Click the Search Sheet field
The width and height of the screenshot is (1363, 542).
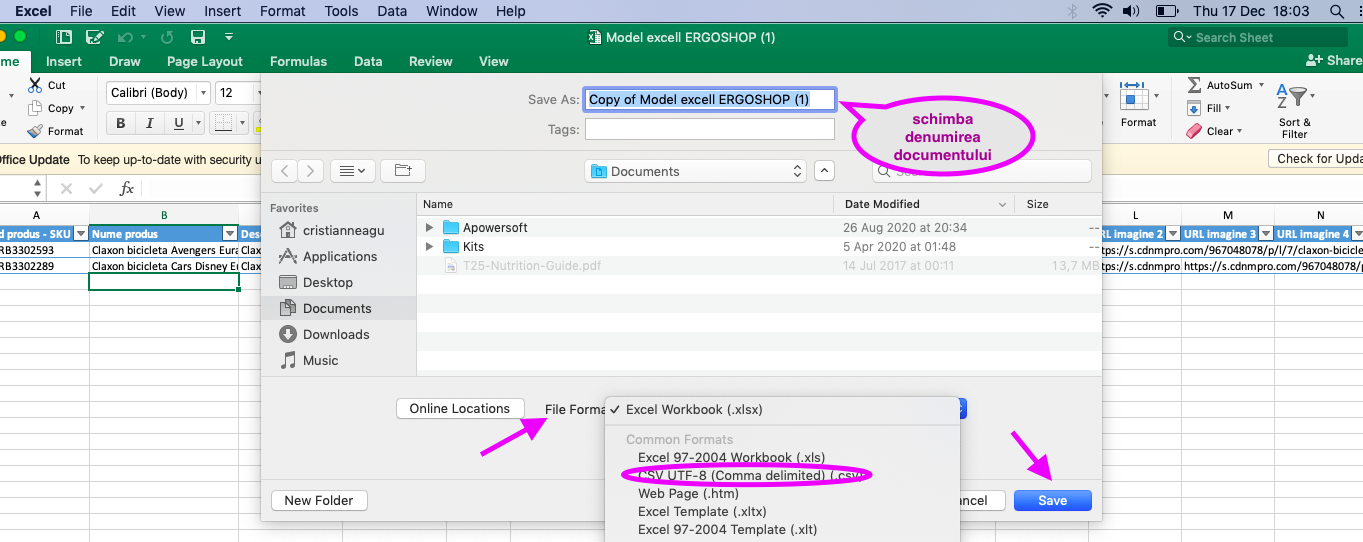tap(1256, 37)
